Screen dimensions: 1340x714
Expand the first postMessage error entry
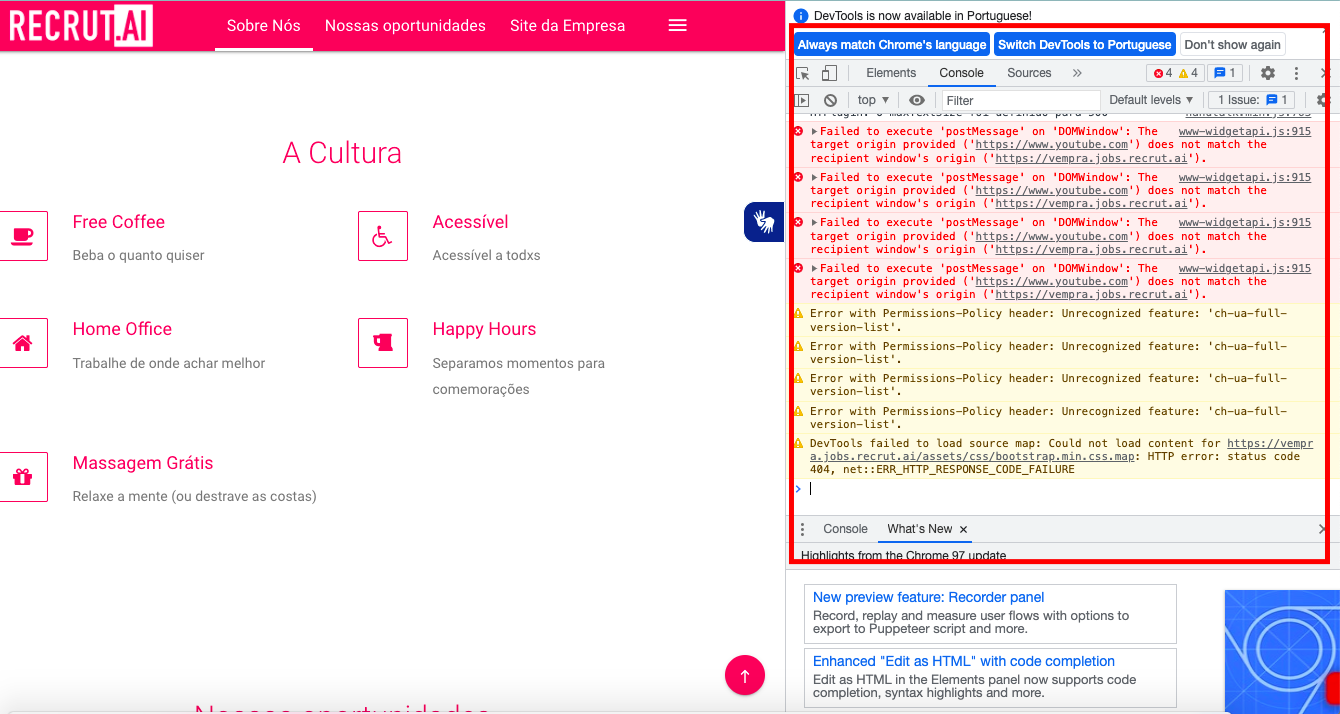click(x=814, y=132)
